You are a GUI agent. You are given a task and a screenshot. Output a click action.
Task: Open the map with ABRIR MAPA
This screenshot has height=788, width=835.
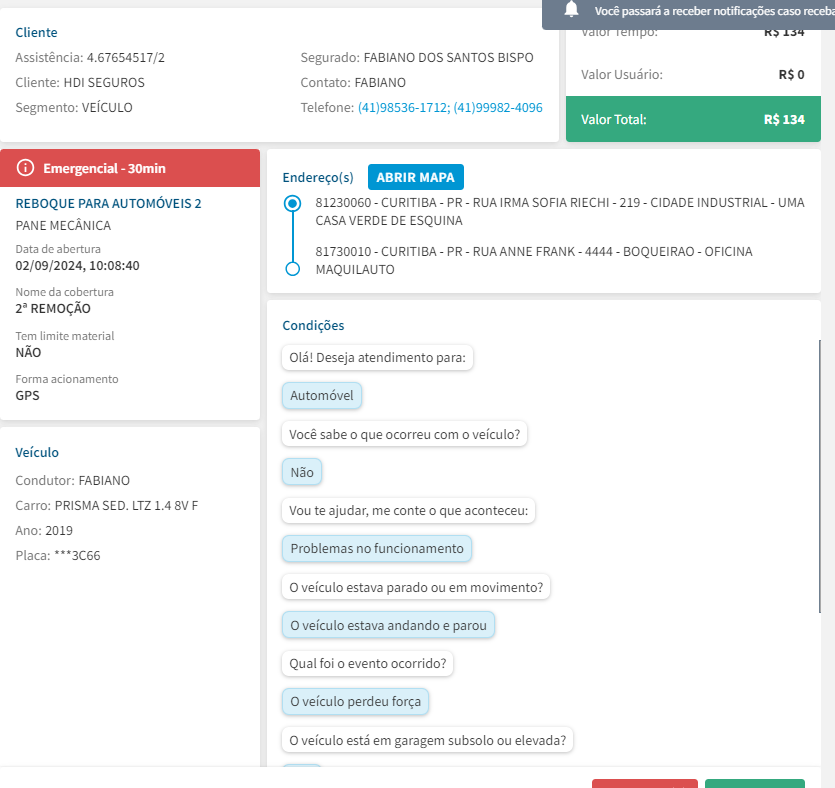point(415,177)
